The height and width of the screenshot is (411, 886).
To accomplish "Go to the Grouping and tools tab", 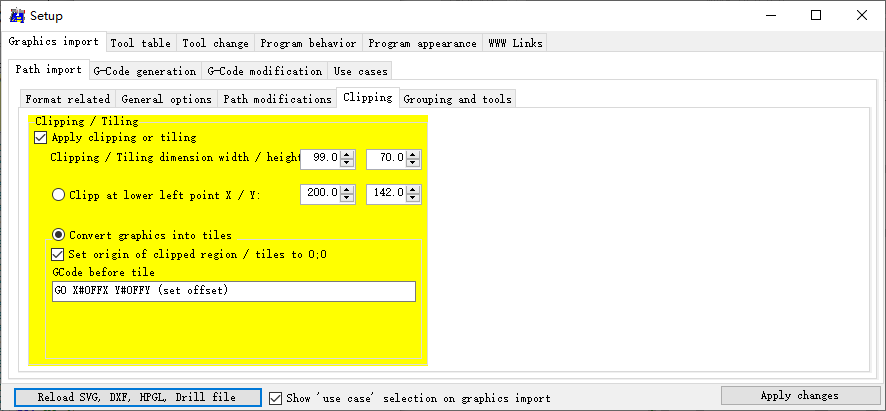I will click(457, 99).
